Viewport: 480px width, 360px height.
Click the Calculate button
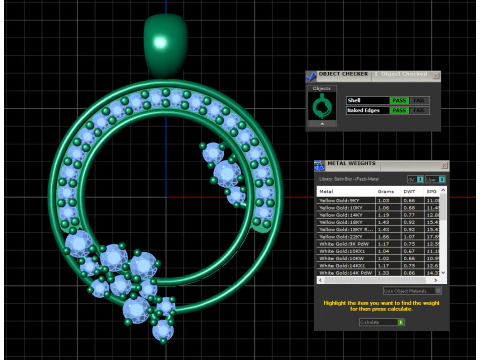pyautogui.click(x=382, y=322)
